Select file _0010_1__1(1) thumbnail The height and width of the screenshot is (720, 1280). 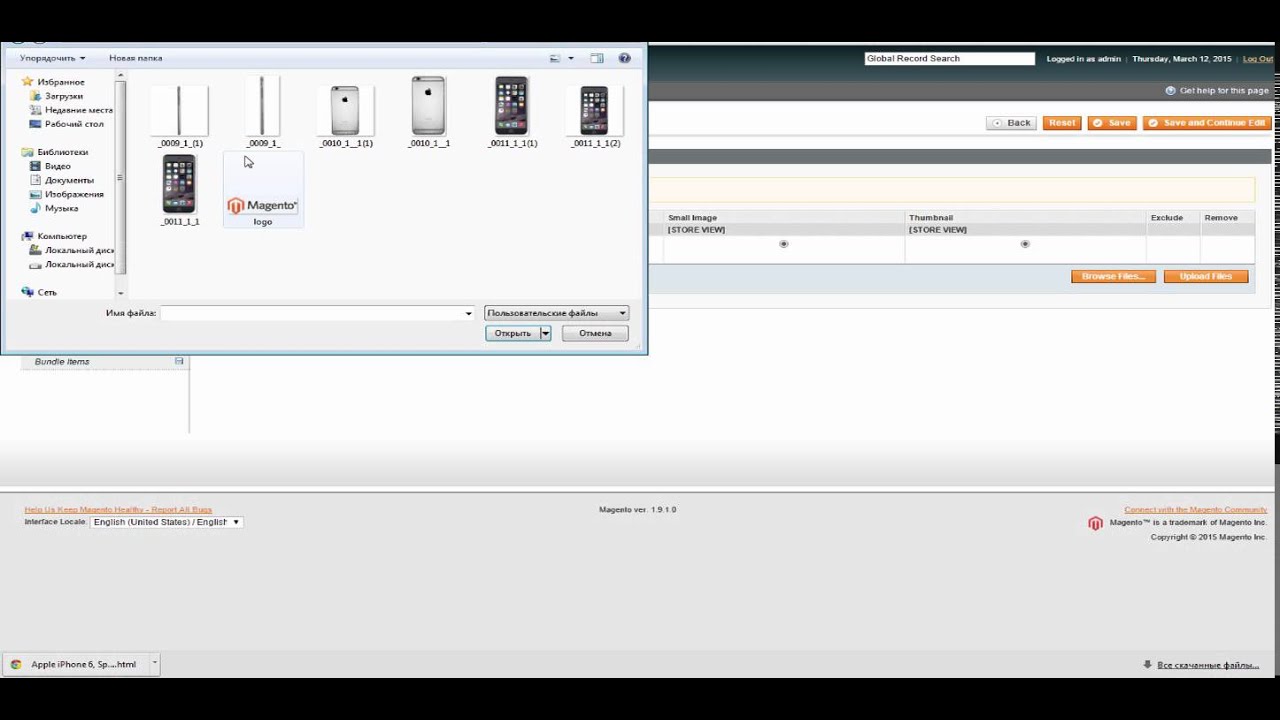pyautogui.click(x=346, y=112)
